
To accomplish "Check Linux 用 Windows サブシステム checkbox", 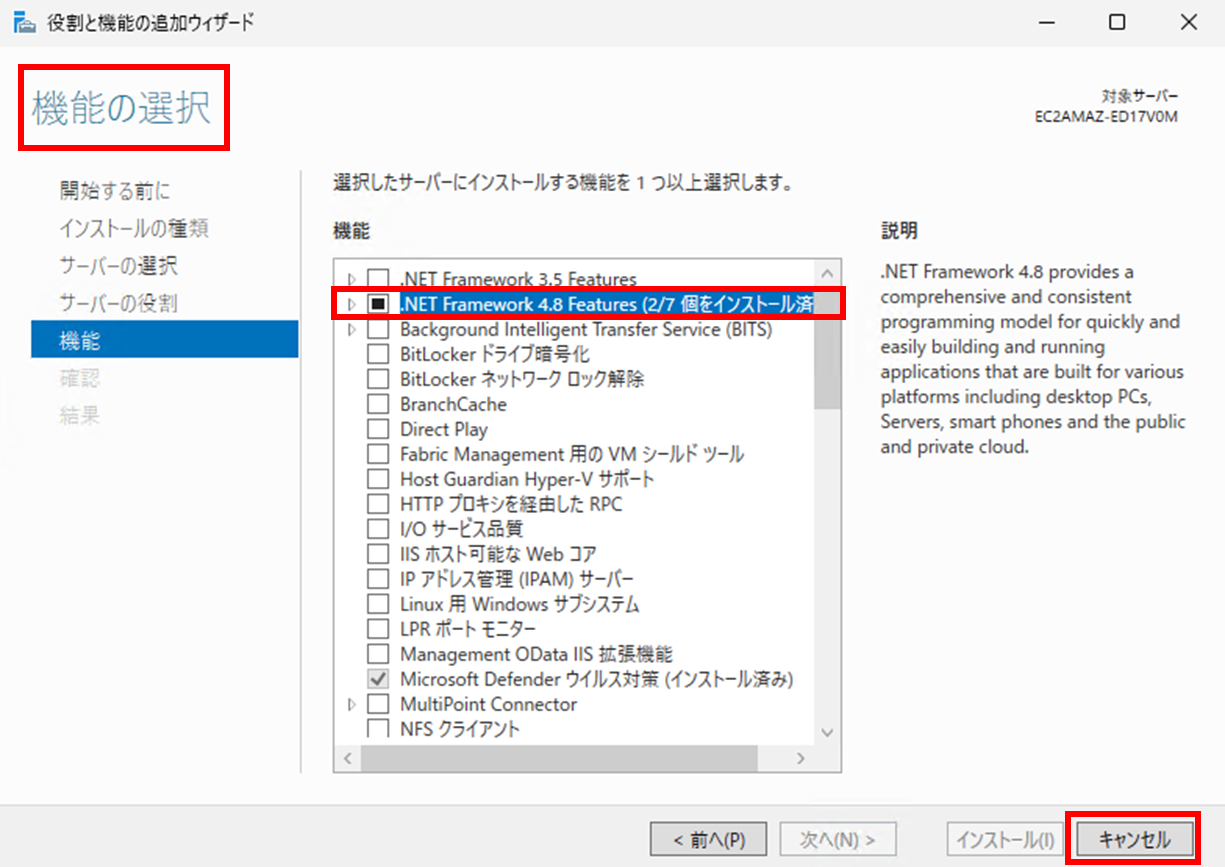I will coord(378,604).
